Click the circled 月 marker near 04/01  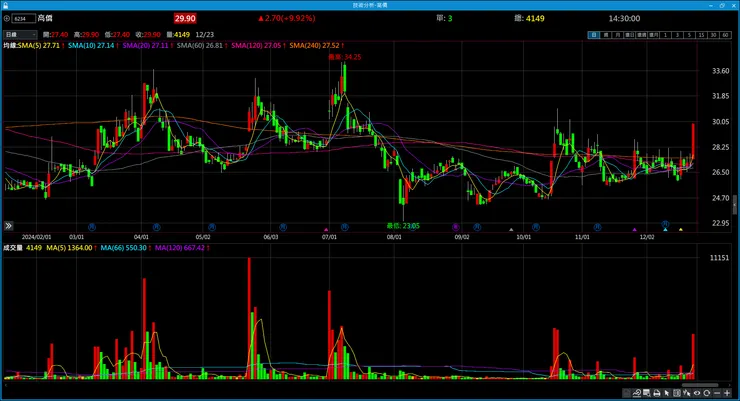pyautogui.click(x=157, y=227)
